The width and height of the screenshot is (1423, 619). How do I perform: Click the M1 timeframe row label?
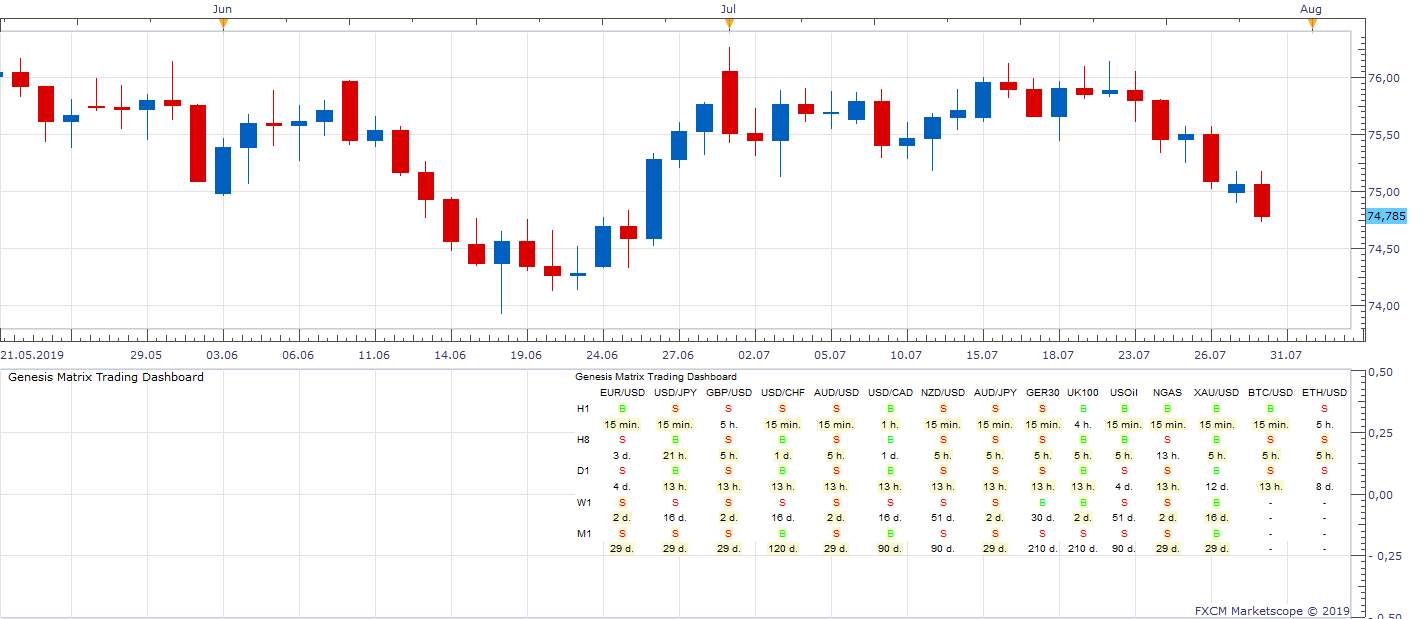tap(584, 533)
